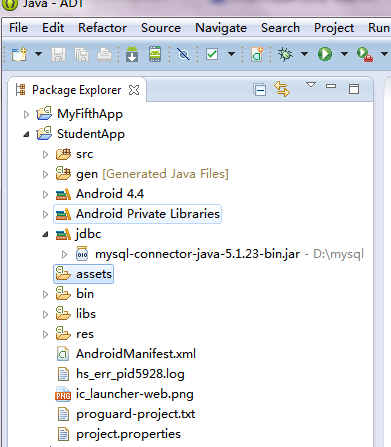Open the Navigate menu
391x447 pixels.
[221, 28]
